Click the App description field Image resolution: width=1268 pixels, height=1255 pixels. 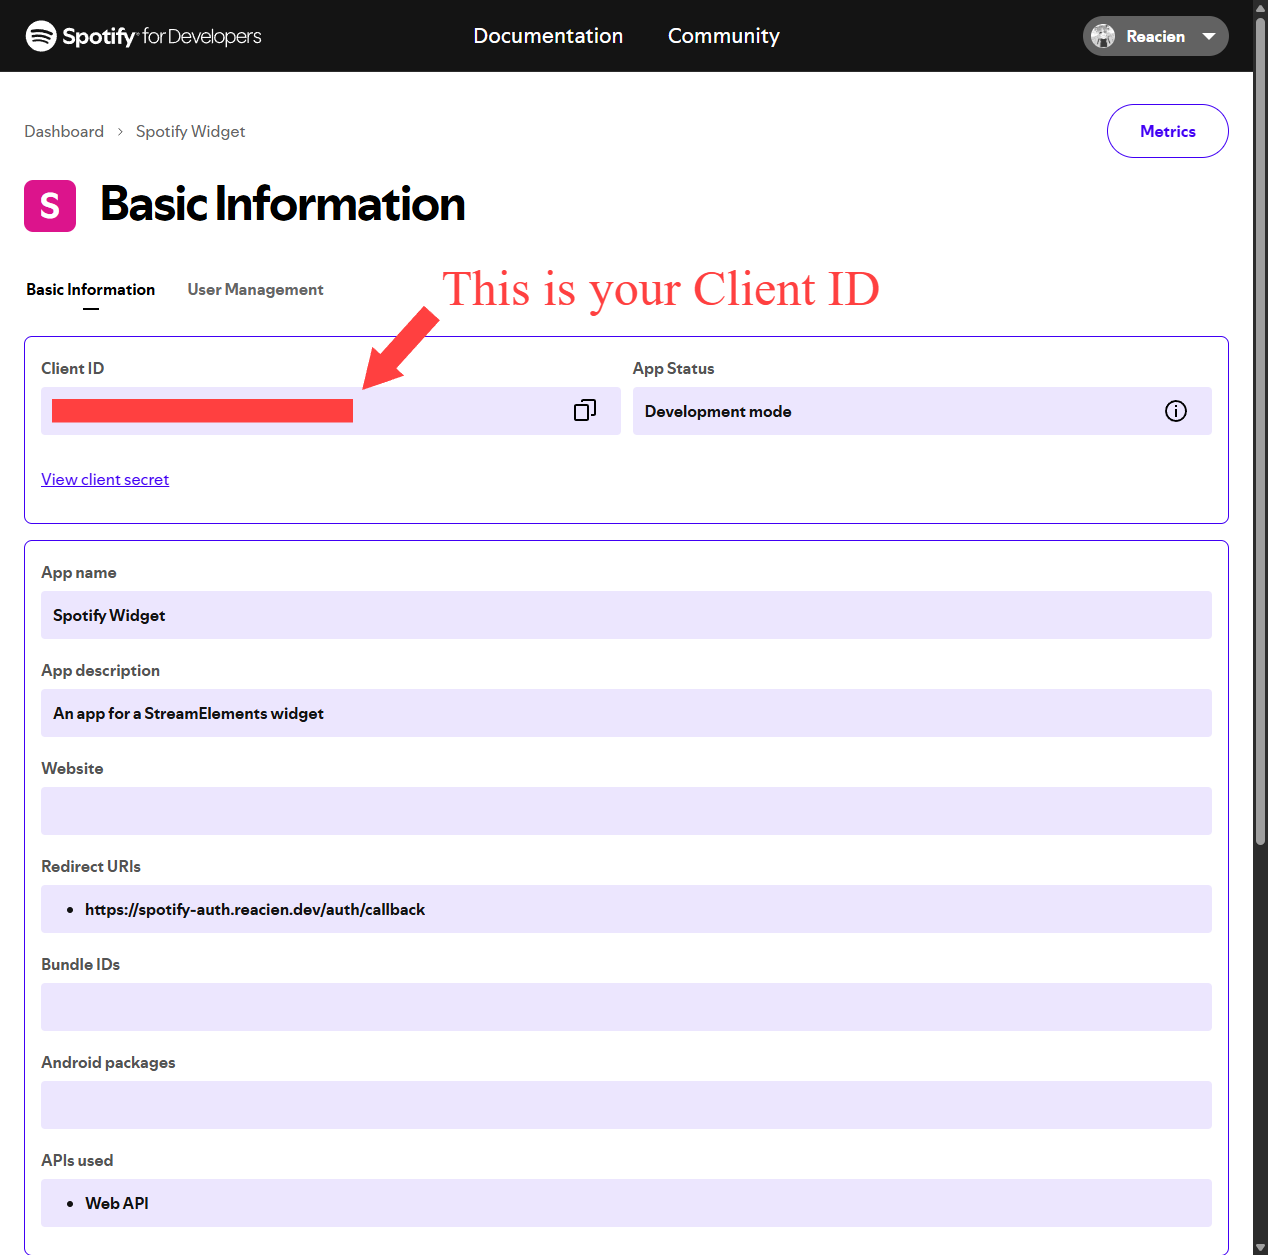coord(626,713)
